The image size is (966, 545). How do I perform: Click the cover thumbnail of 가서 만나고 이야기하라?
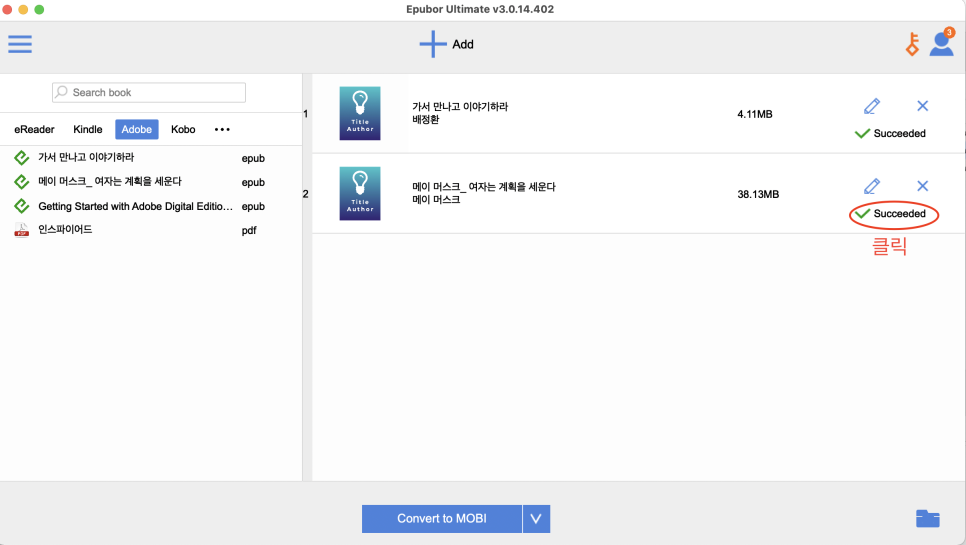click(360, 113)
